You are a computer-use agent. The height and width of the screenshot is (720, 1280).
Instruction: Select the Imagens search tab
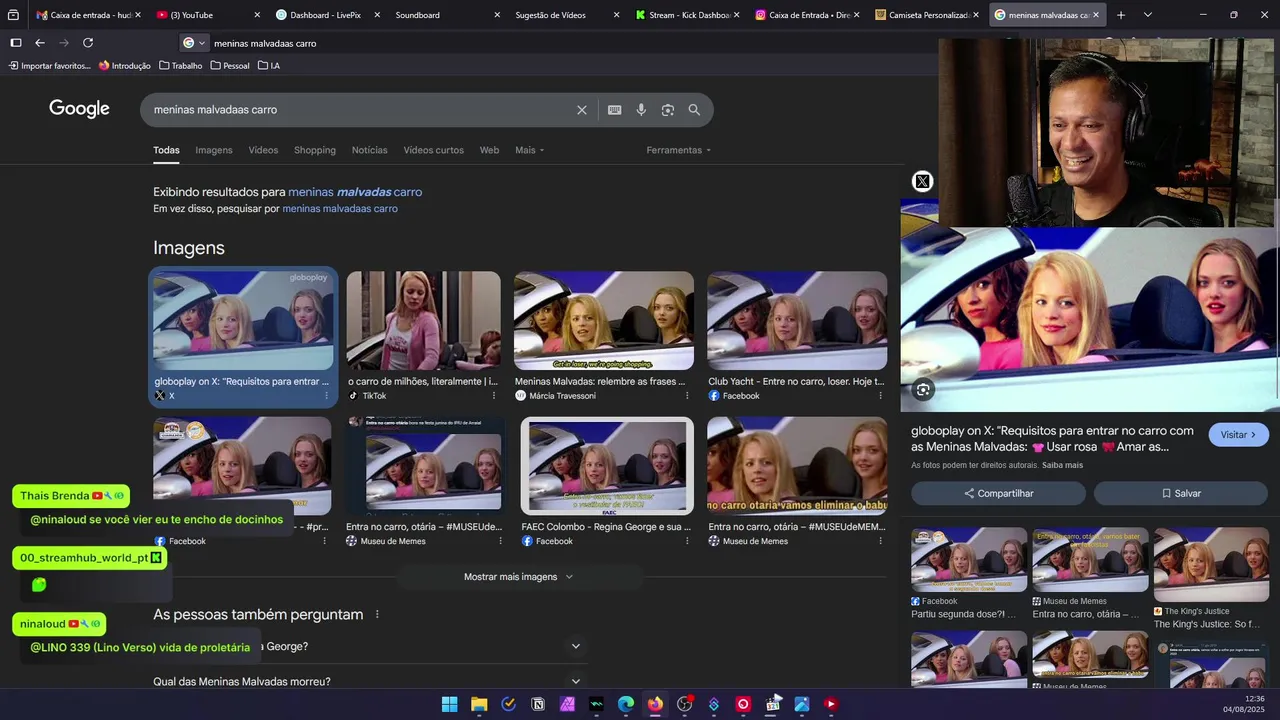pos(214,150)
